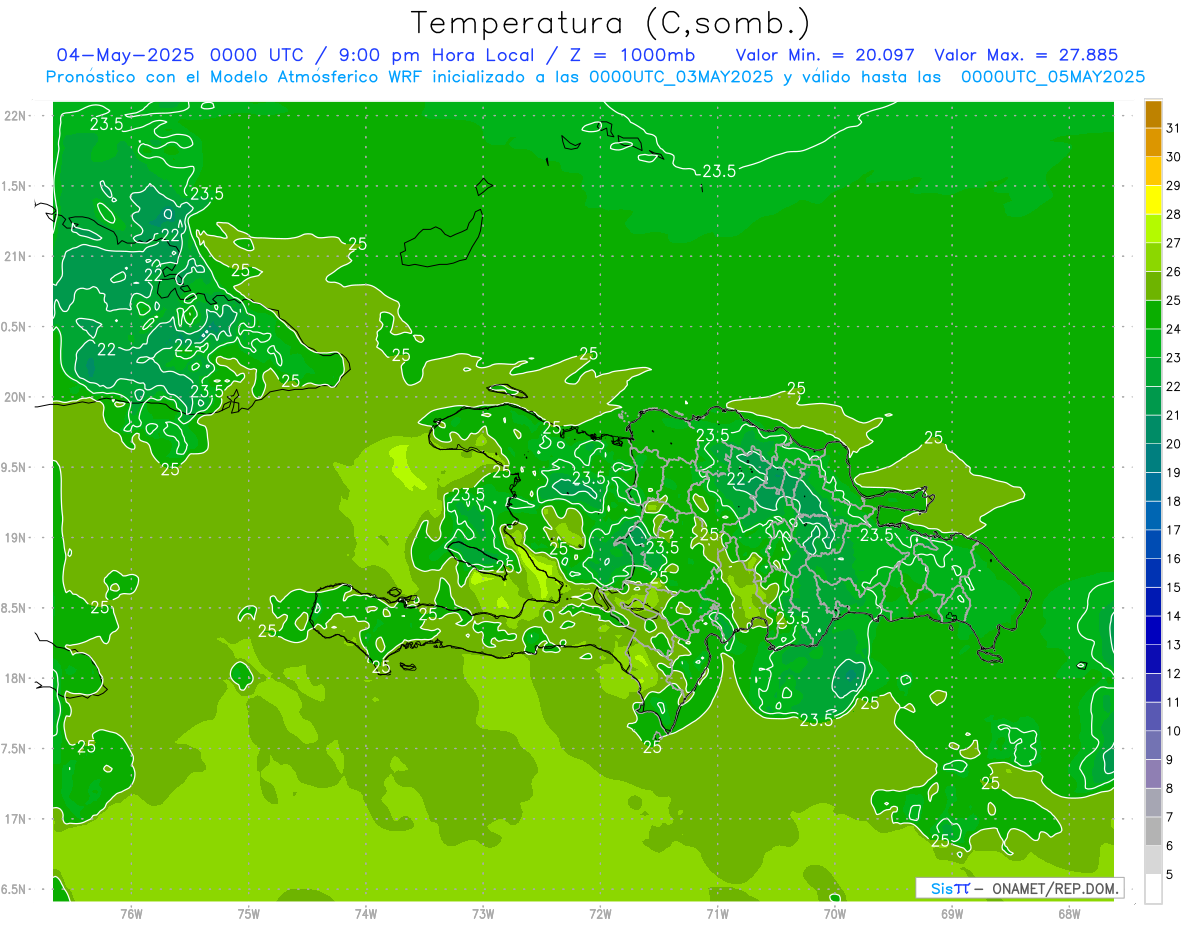Click the gray swatch between 6 and 7
This screenshot has width=1200, height=927.
coord(1153,831)
